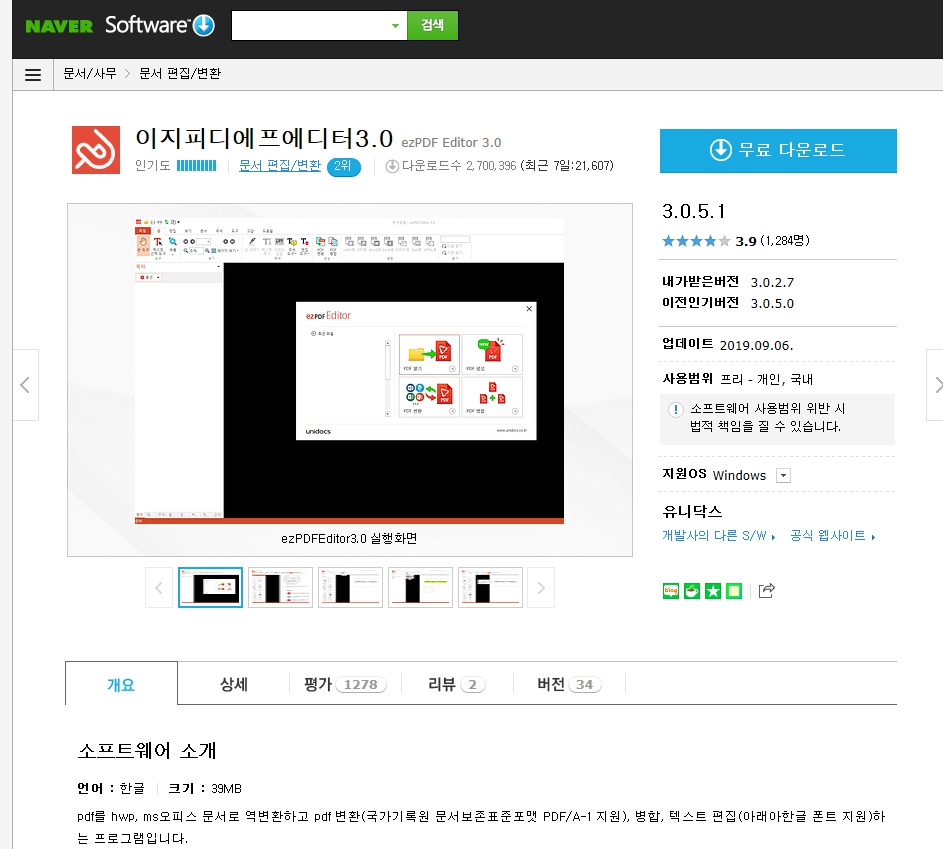943x849 pixels.
Task: Expand the 지원OS Windows dropdown
Action: pyautogui.click(x=783, y=476)
